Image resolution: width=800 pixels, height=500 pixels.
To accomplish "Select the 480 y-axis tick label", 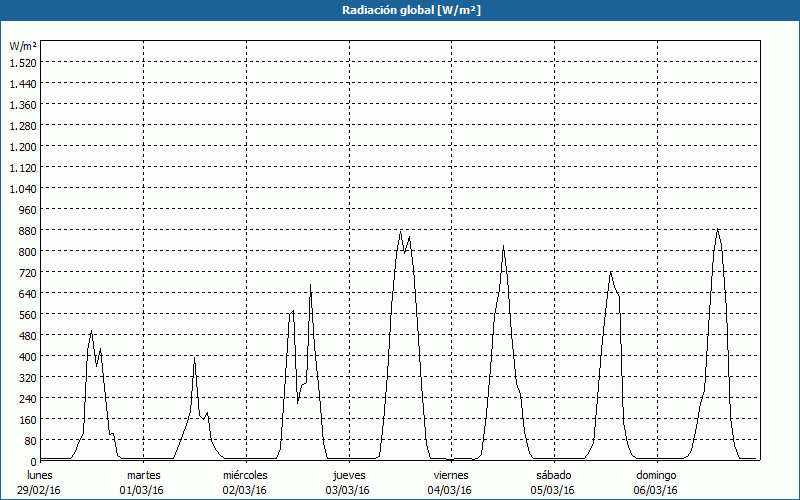I will point(26,335).
